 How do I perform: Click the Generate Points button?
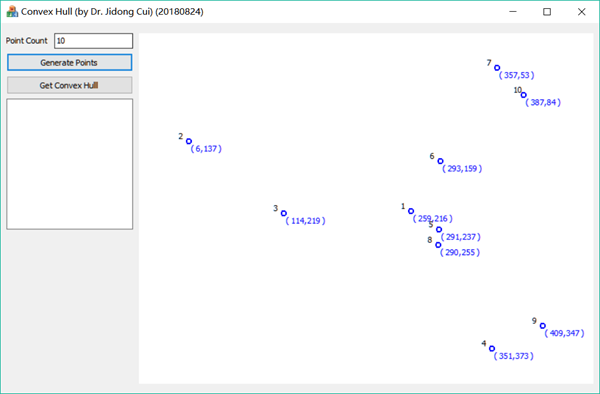69,62
